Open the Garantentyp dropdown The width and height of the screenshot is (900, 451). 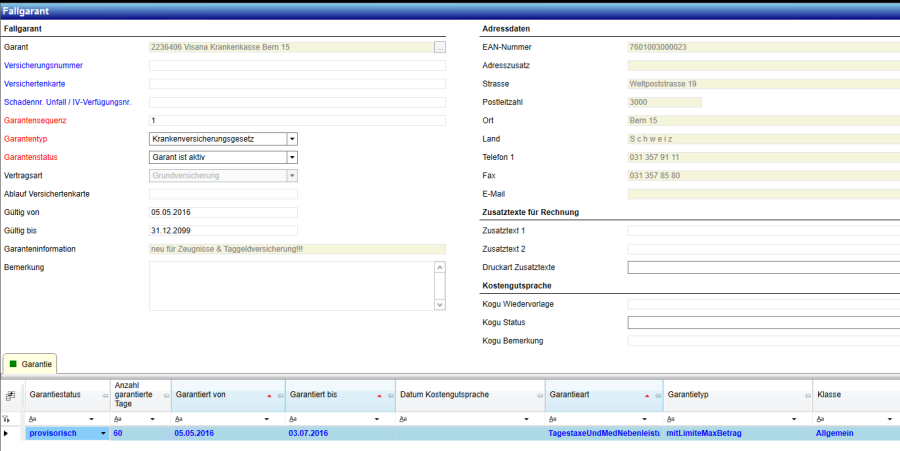[292, 139]
